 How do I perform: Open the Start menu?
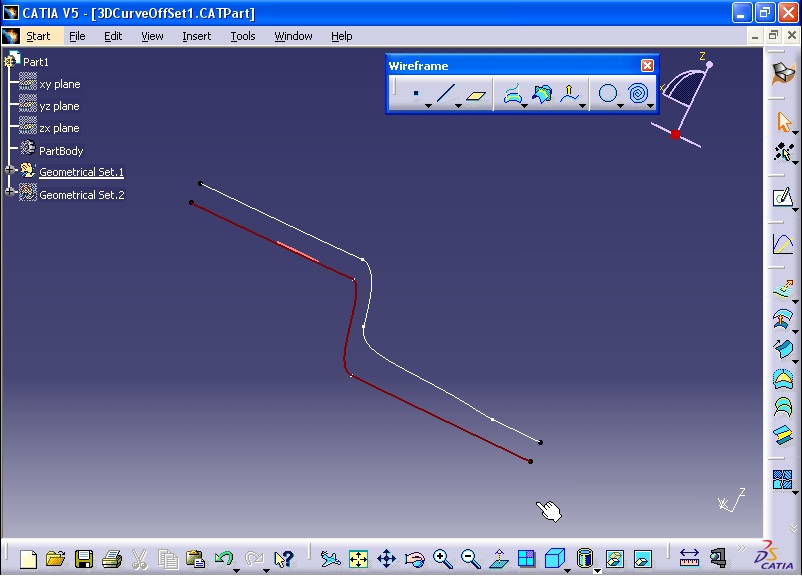(38, 36)
